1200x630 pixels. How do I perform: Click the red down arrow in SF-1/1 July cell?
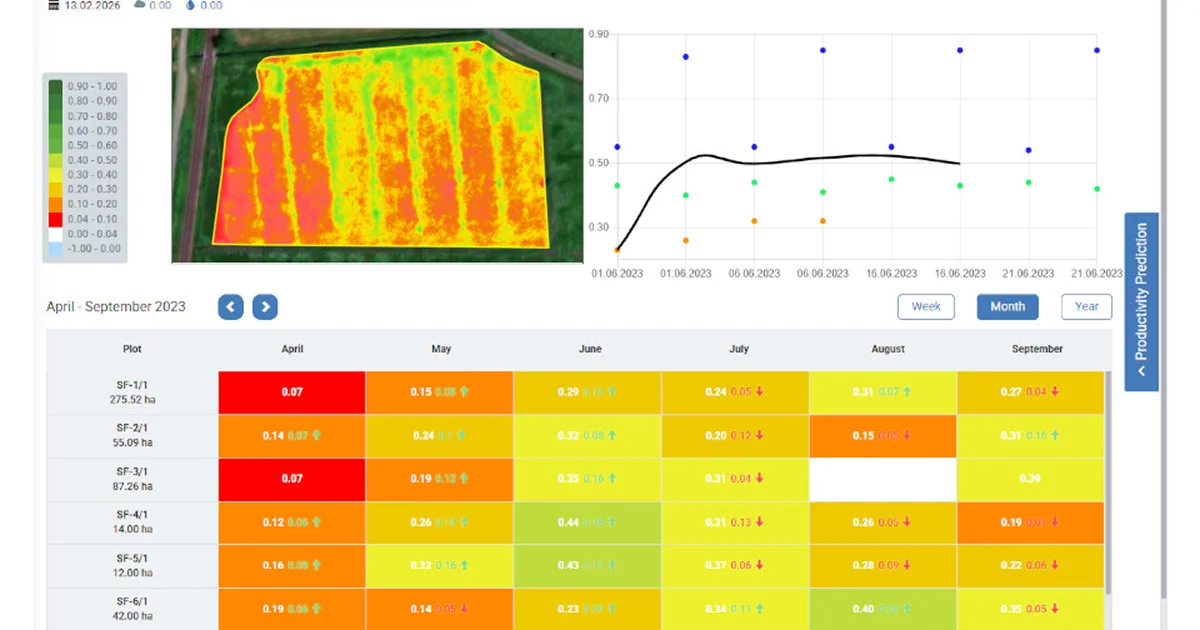(759, 392)
